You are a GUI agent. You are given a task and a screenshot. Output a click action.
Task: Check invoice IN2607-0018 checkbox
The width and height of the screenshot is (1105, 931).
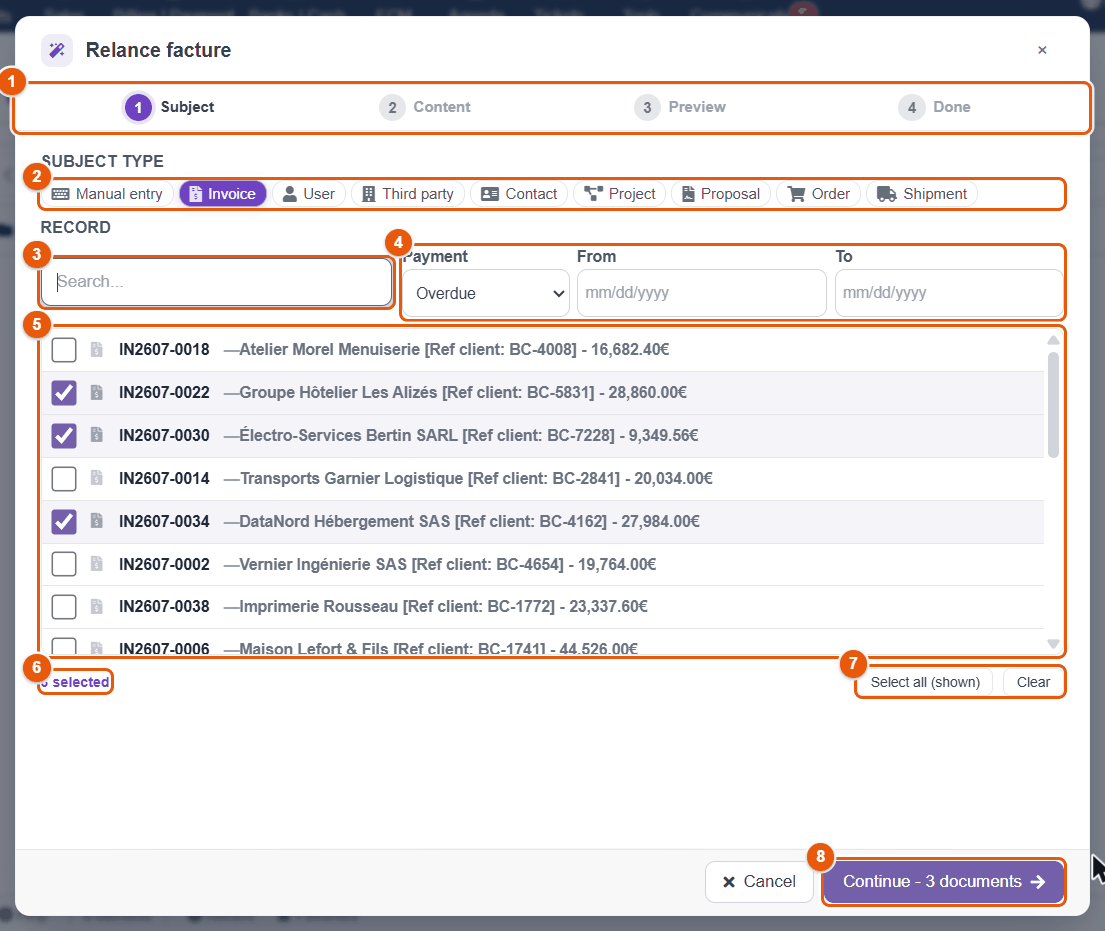[x=64, y=350]
